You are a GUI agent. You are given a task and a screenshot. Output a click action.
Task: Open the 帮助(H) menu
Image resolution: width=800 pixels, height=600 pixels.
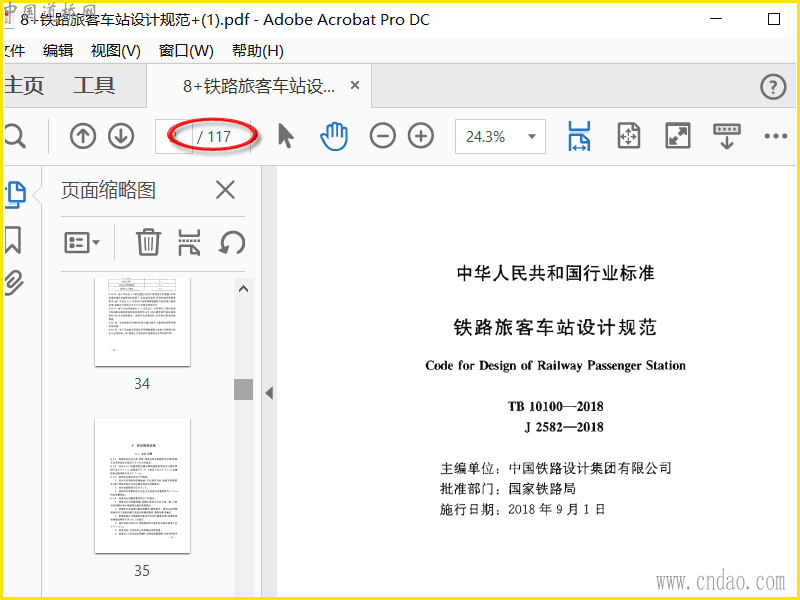coord(258,51)
